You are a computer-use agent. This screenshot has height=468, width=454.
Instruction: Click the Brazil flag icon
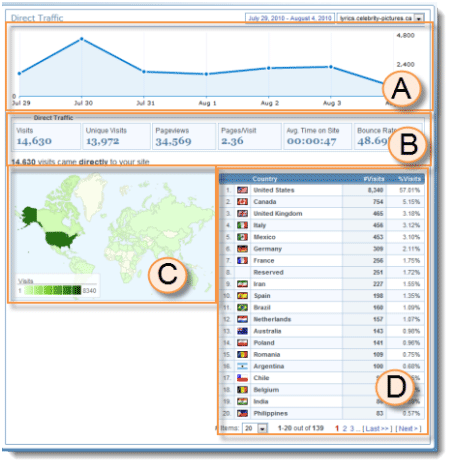pyautogui.click(x=242, y=307)
